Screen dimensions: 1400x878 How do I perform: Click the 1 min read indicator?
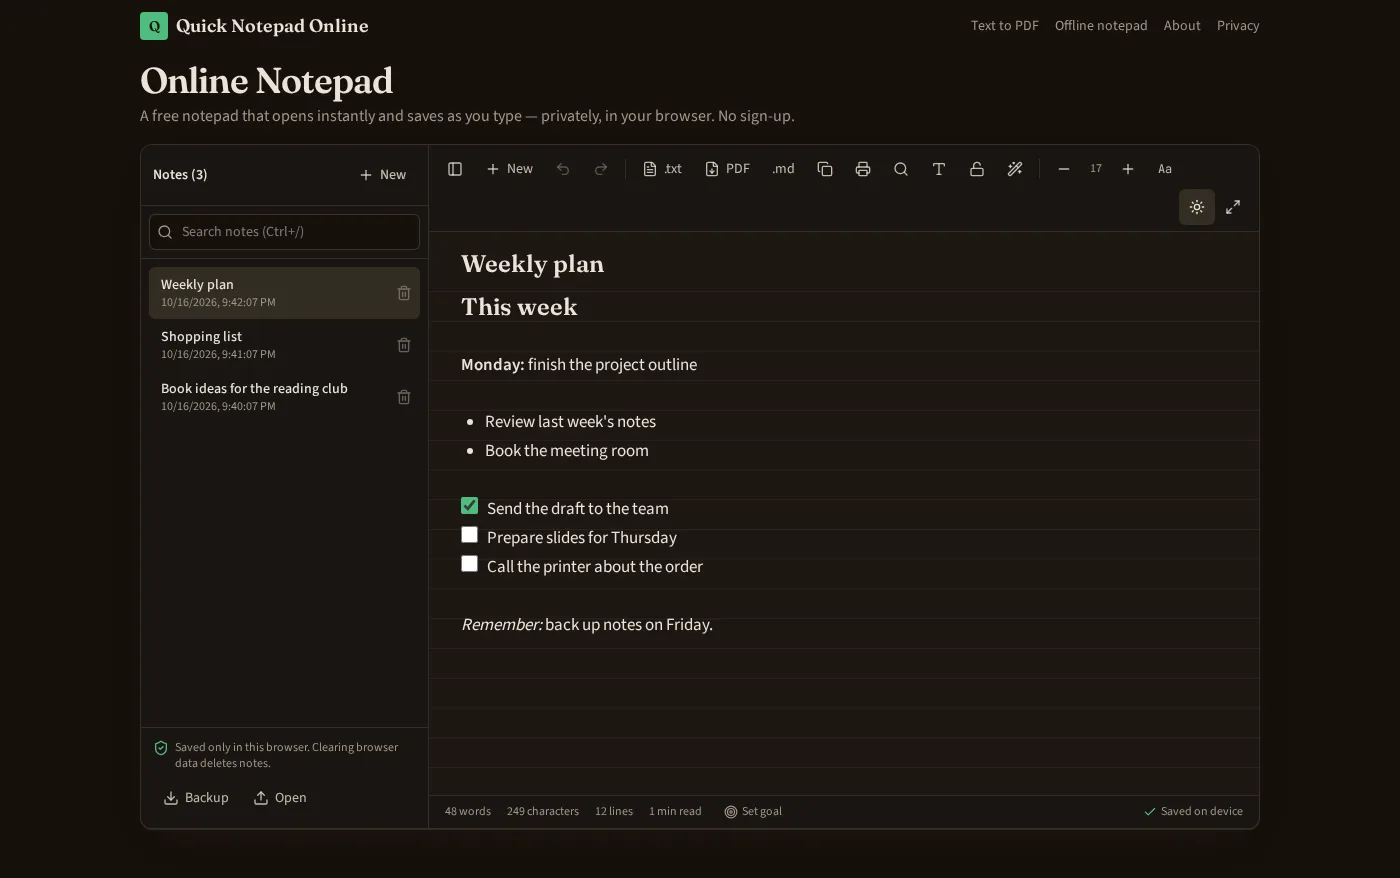point(675,812)
